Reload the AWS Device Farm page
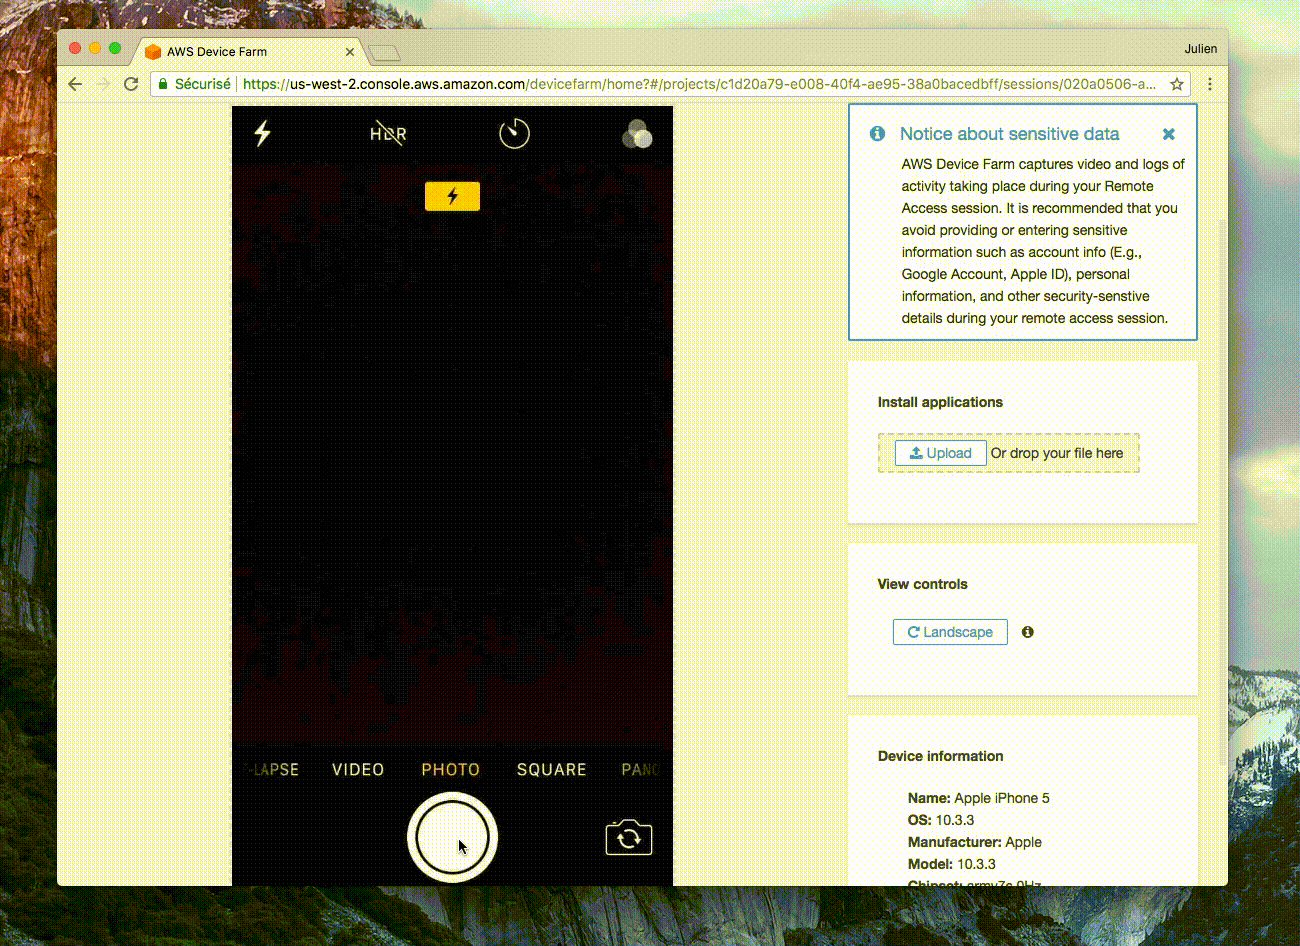 pos(131,84)
